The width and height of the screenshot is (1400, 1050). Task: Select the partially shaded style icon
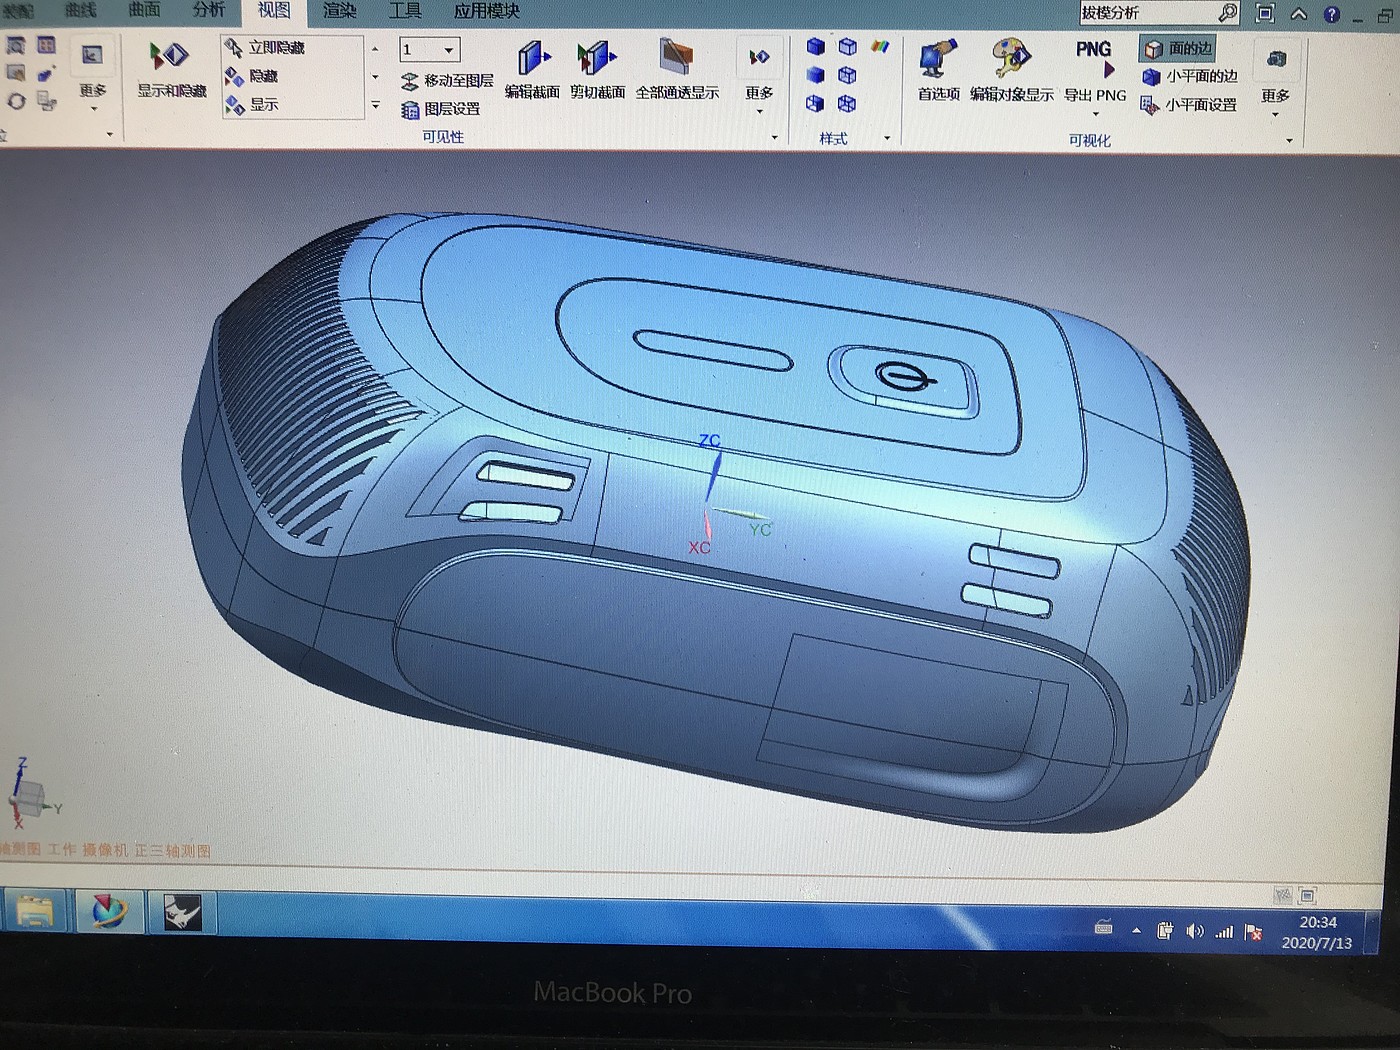click(x=816, y=104)
